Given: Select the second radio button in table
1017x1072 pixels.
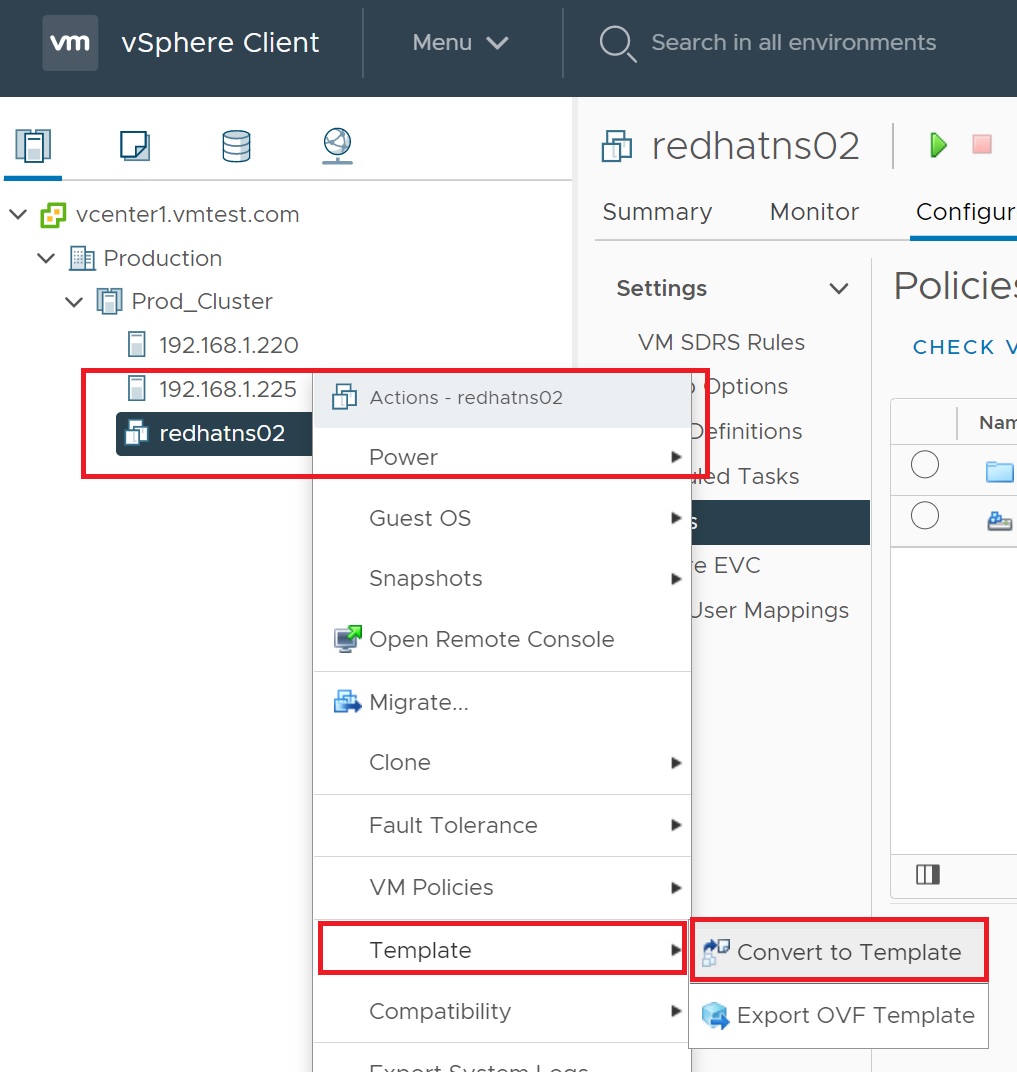Looking at the screenshot, I should pyautogui.click(x=925, y=516).
